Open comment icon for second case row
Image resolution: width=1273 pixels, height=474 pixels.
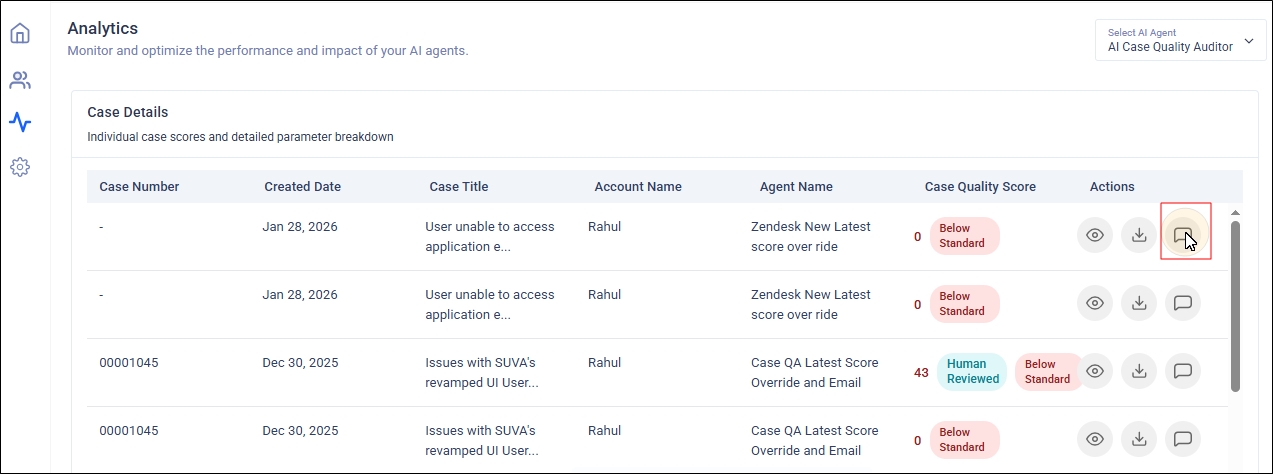pyautogui.click(x=1182, y=303)
